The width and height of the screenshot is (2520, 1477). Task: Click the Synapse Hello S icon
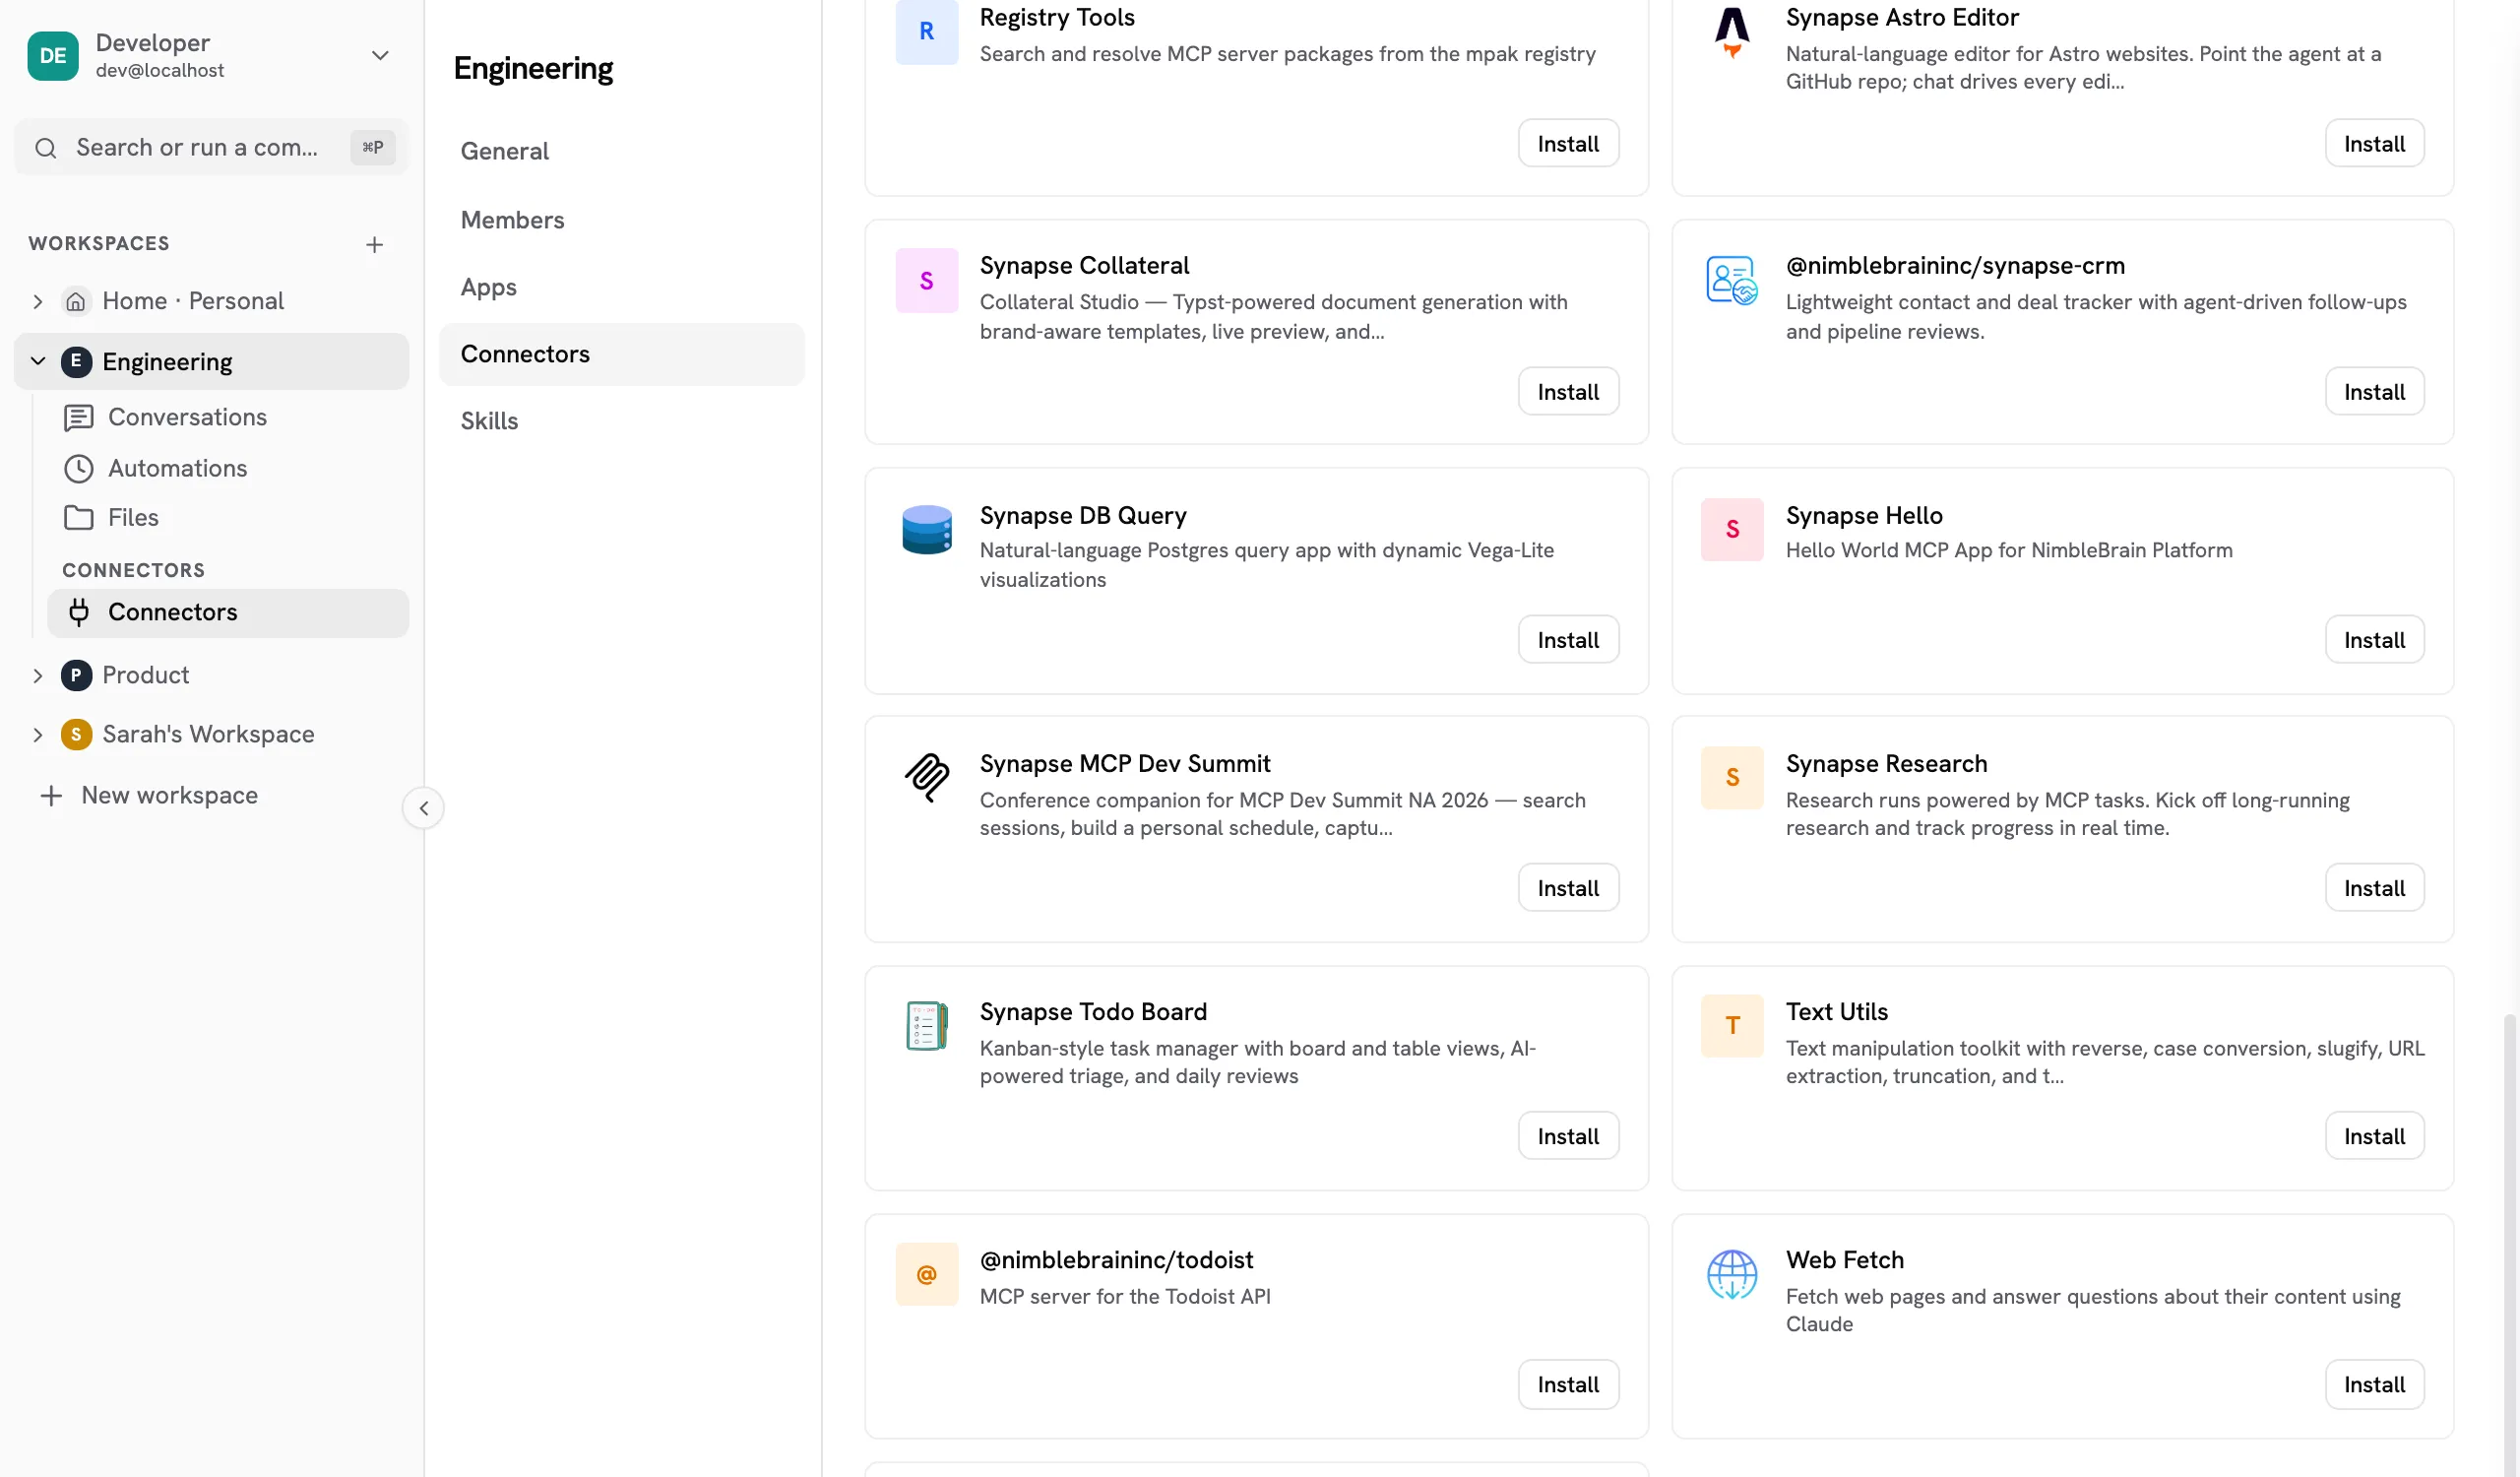click(1732, 529)
